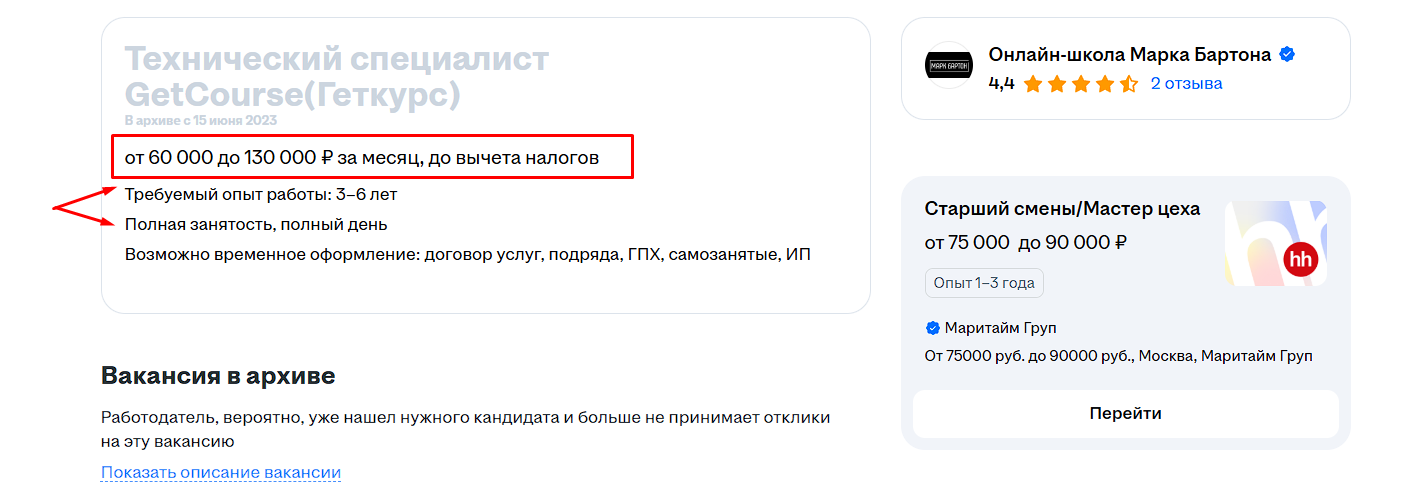Click the first orange rating star
Image resolution: width=1422 pixels, height=486 pixels.
click(x=1033, y=84)
